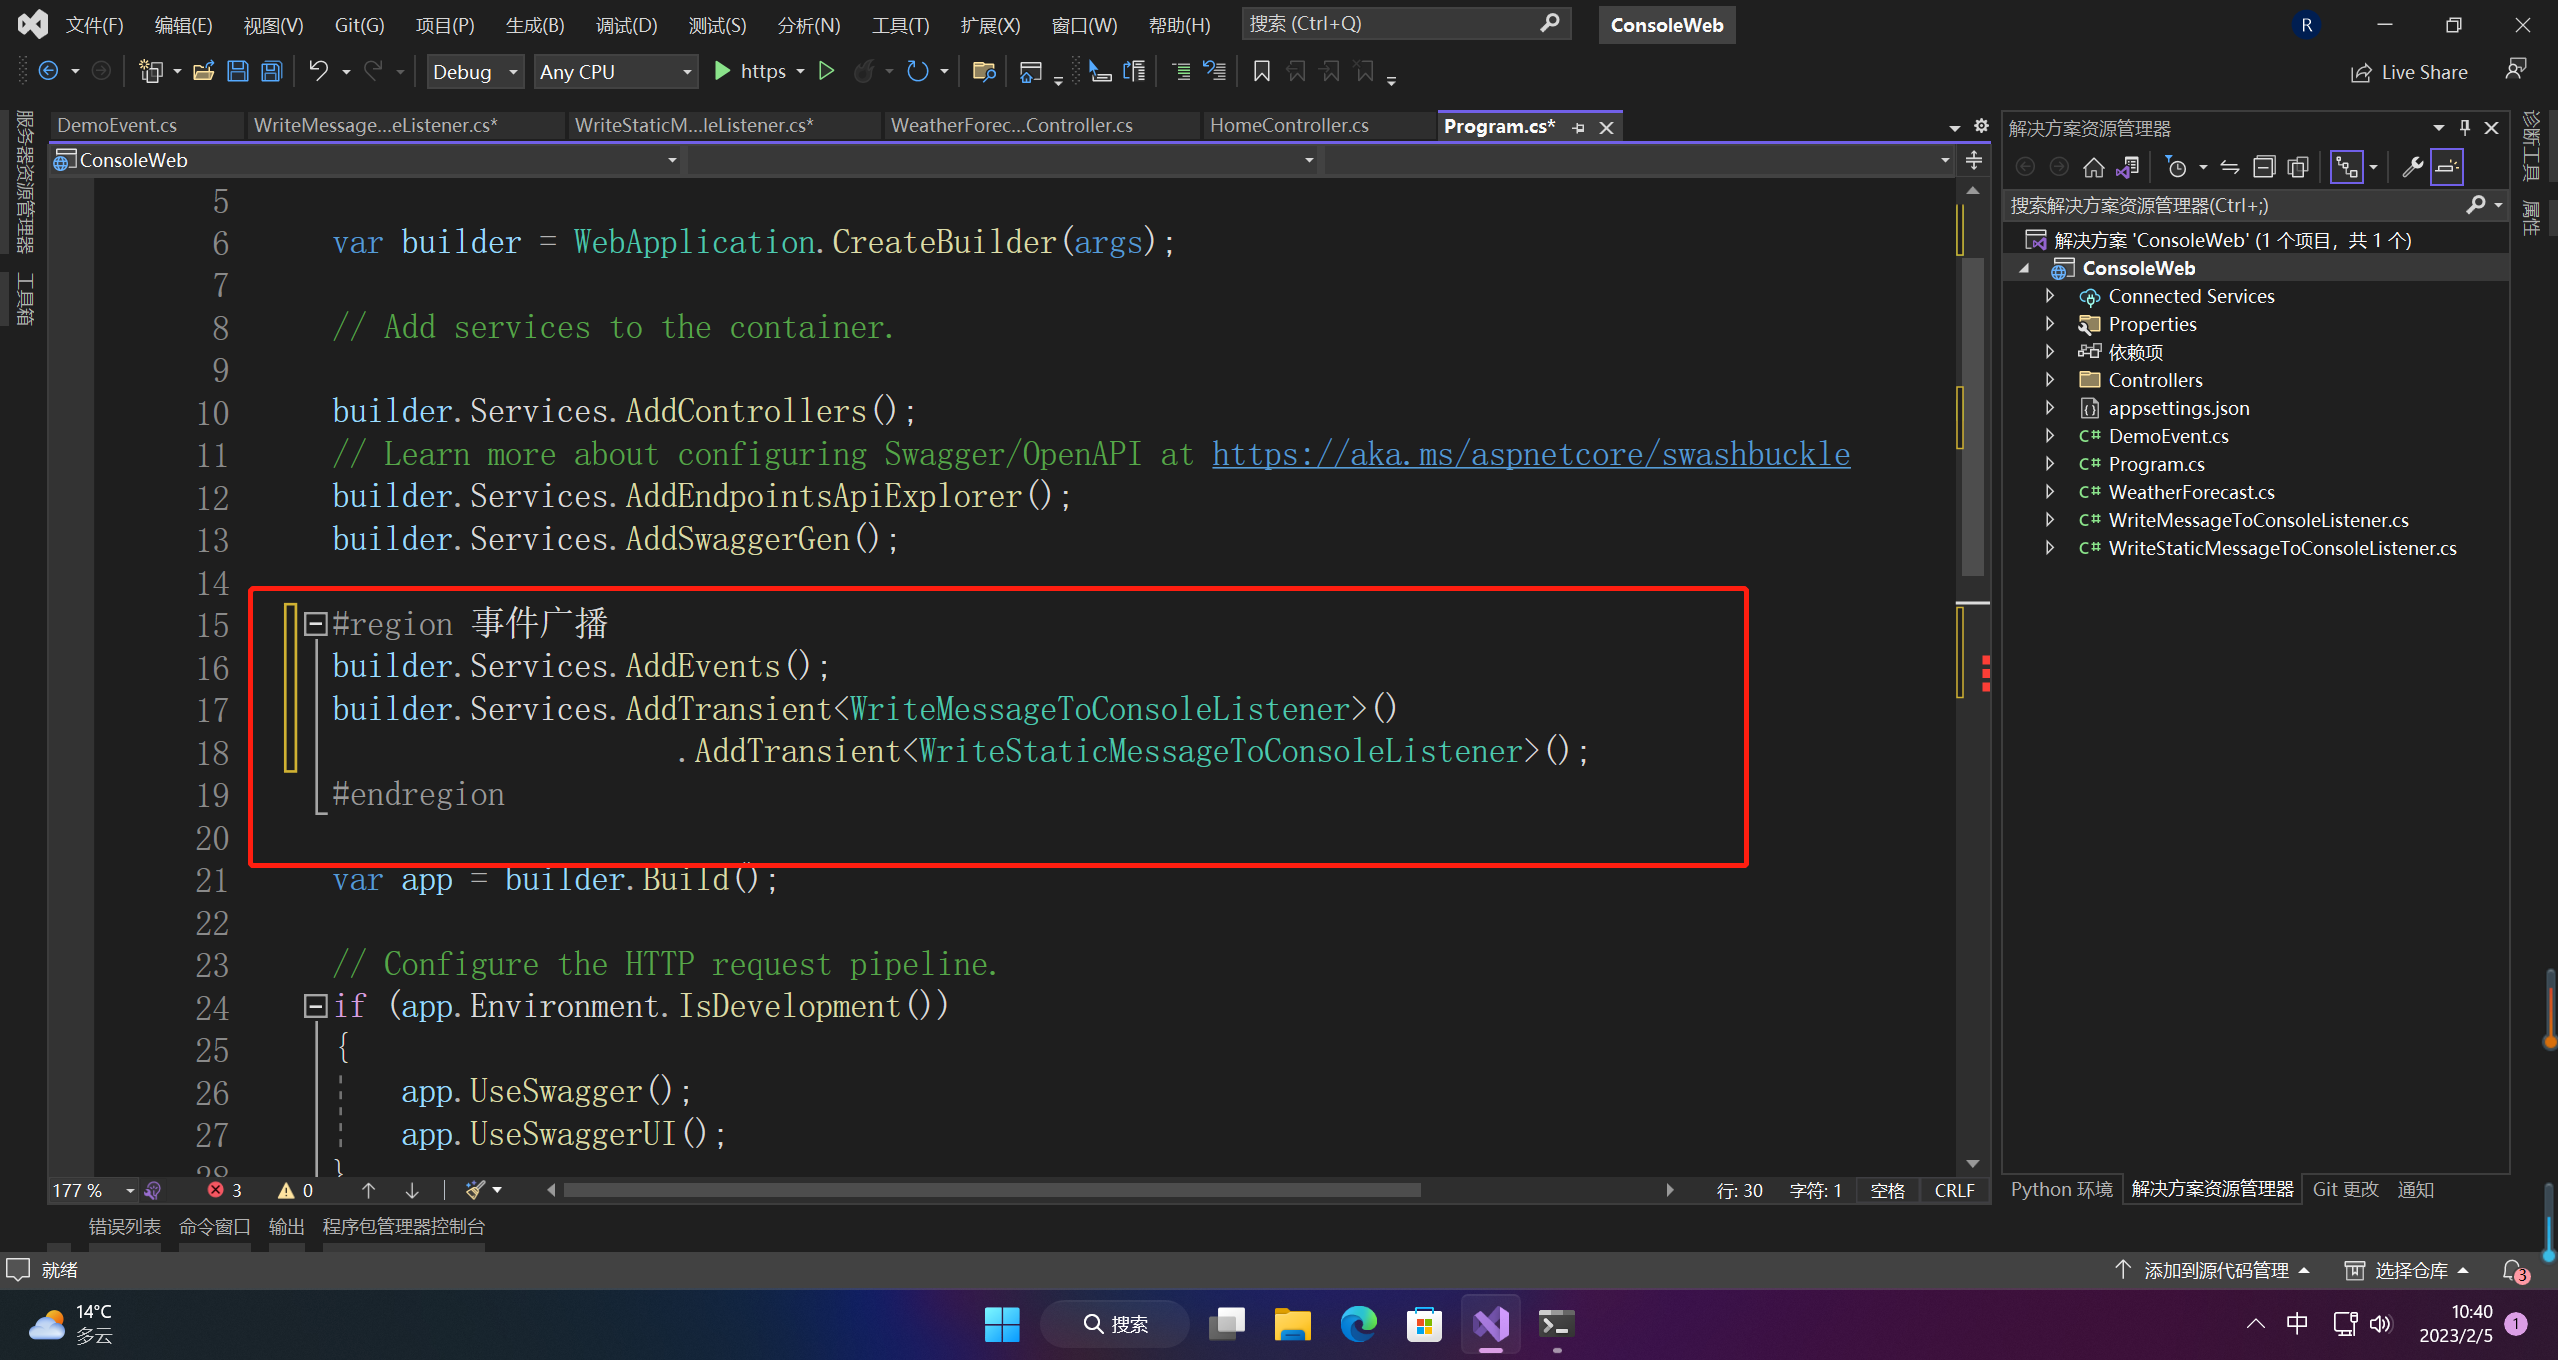Collapse all items in Solution Explorer
Screen dimensions: 2558x1360
[2264, 167]
